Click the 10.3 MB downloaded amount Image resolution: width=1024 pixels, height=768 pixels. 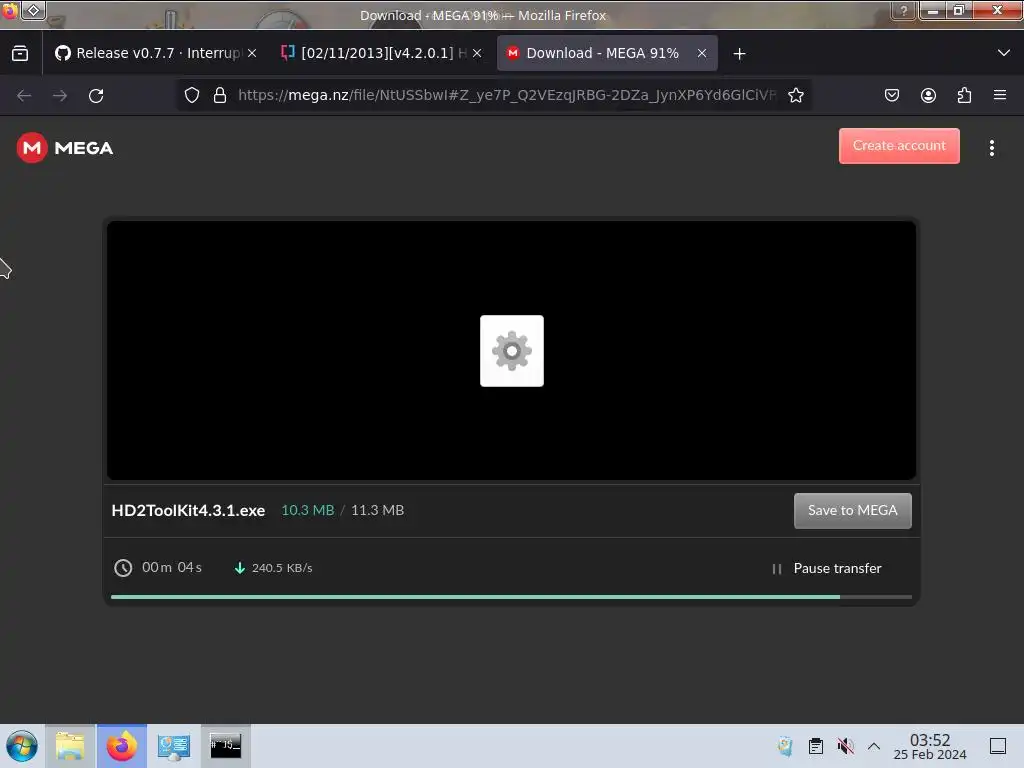tap(308, 510)
